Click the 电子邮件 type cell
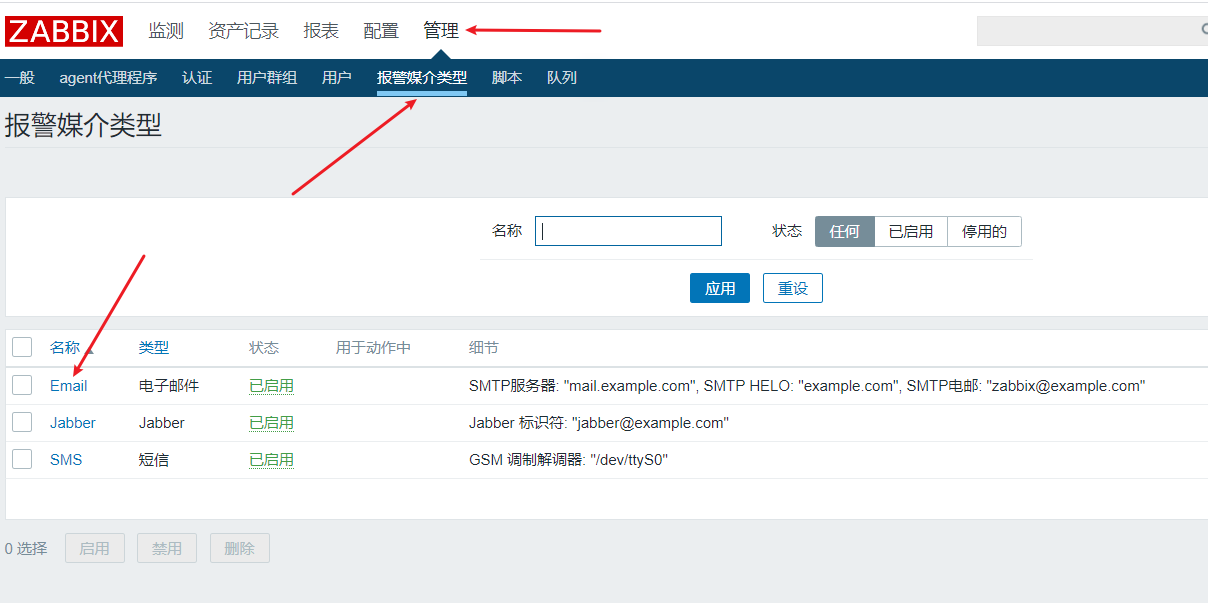Screen dimensions: 1208x603 coord(169,385)
